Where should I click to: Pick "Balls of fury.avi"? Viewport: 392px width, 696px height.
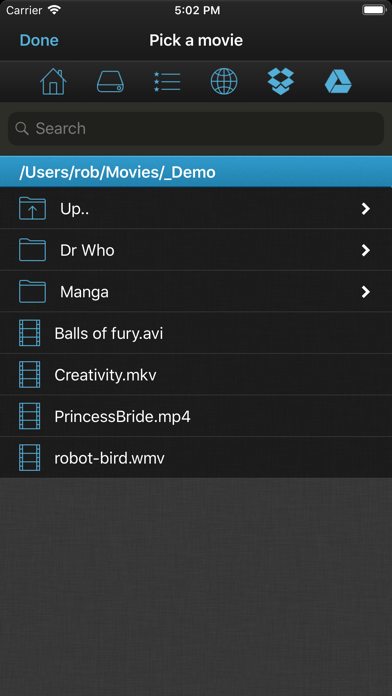pyautogui.click(x=109, y=333)
